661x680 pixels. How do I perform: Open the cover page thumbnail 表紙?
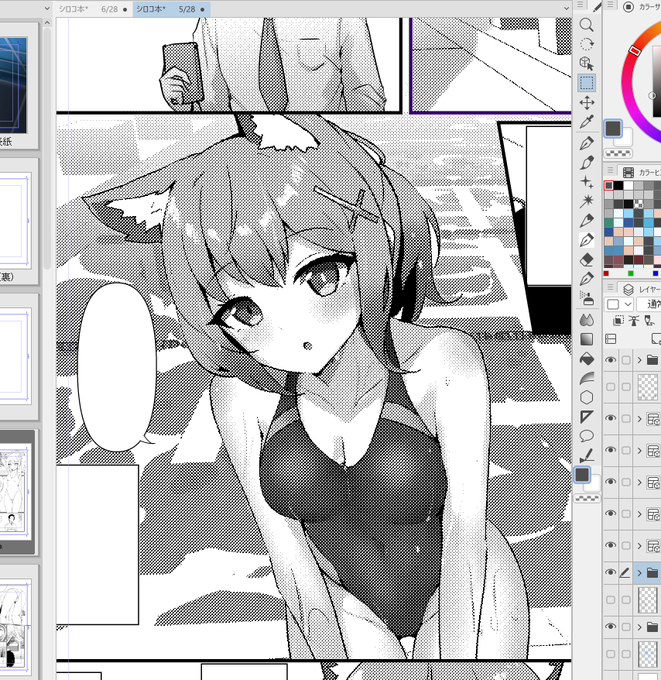[x=13, y=85]
